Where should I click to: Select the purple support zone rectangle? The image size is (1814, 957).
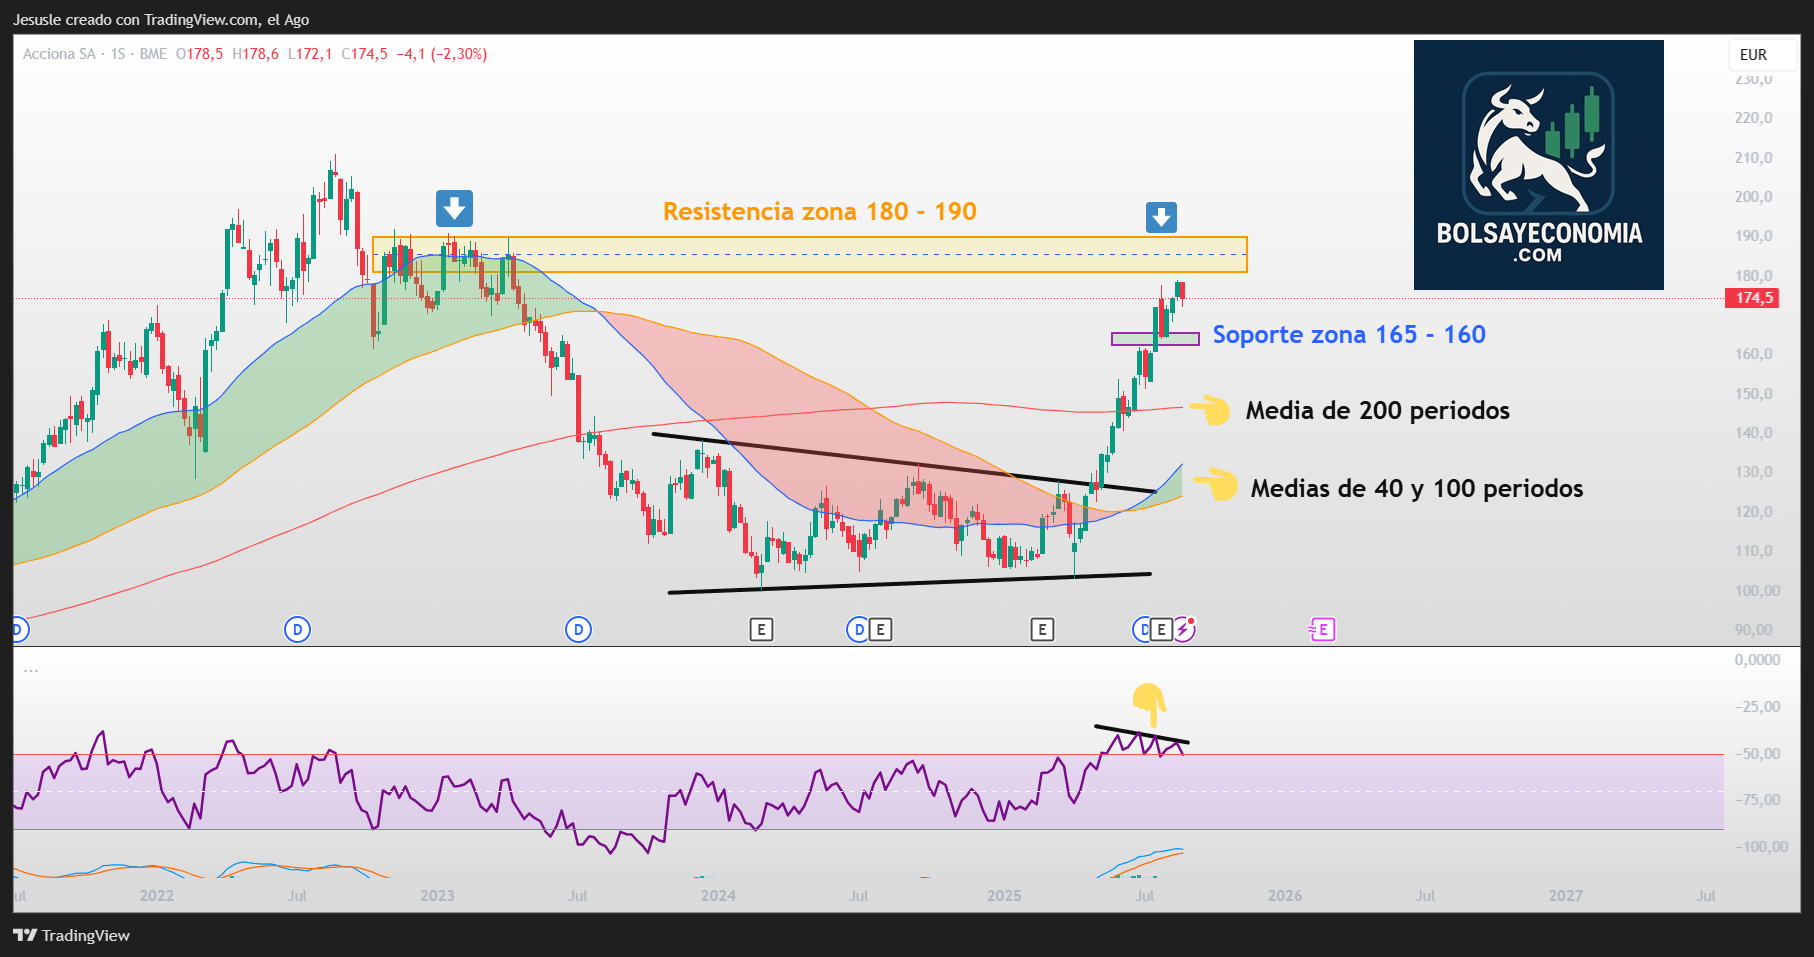1155,339
